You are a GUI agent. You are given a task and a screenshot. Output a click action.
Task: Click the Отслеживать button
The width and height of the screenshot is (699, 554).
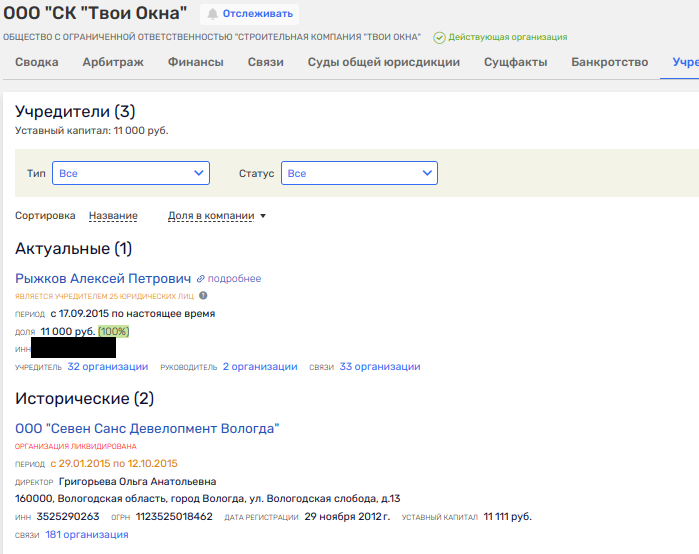point(250,14)
